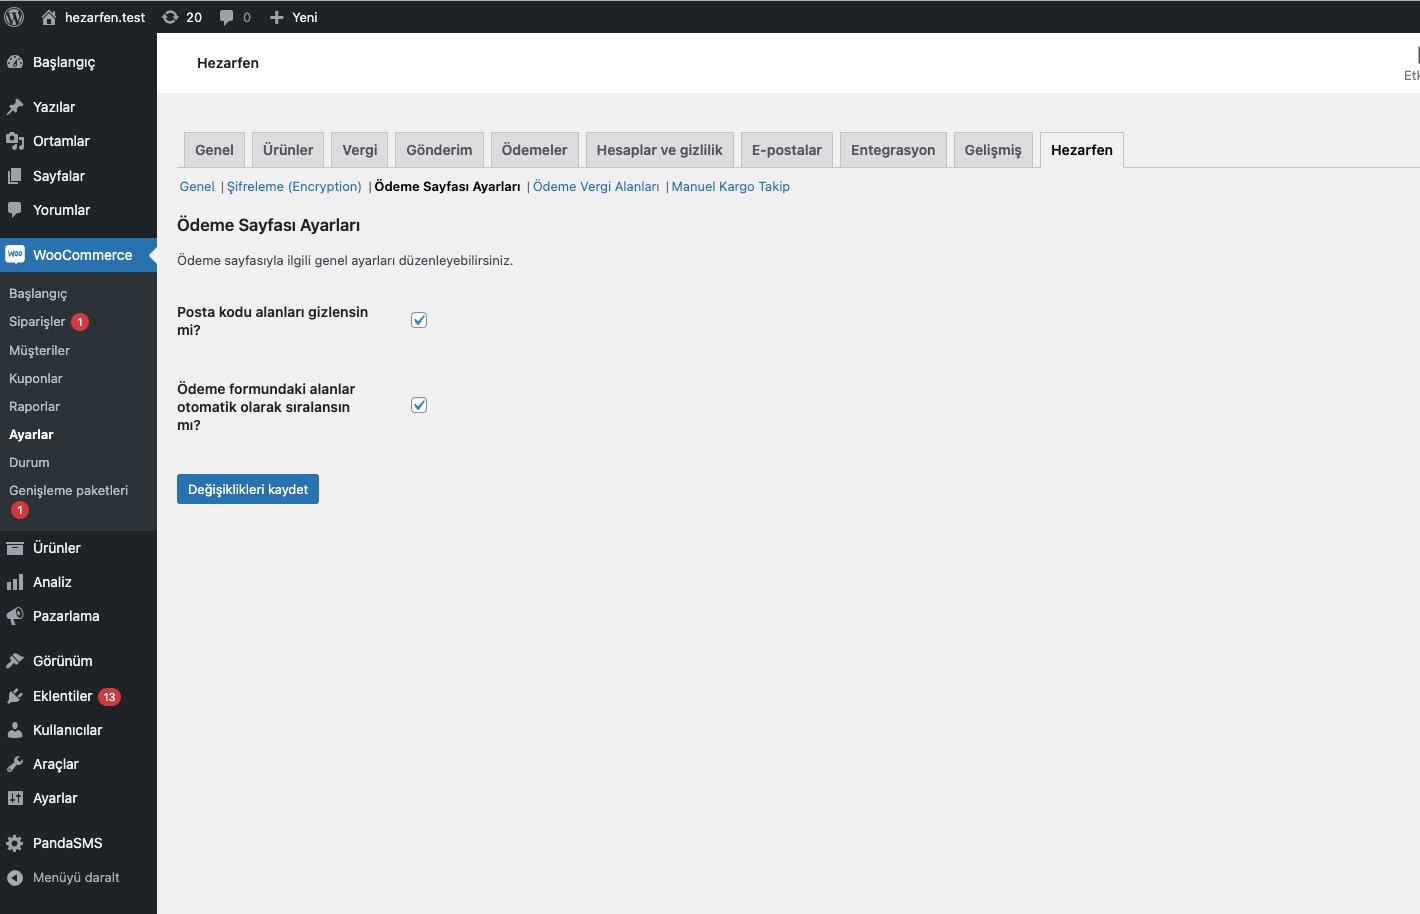1420x914 pixels.
Task: Switch to the Ürünler settings tab
Action: point(288,150)
